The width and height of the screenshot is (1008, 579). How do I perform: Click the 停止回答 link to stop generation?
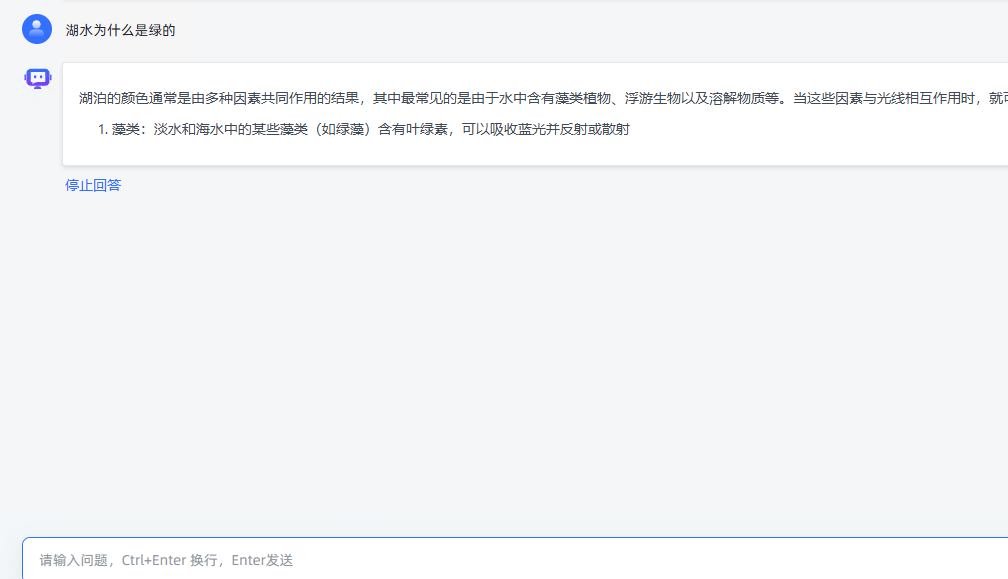92,184
